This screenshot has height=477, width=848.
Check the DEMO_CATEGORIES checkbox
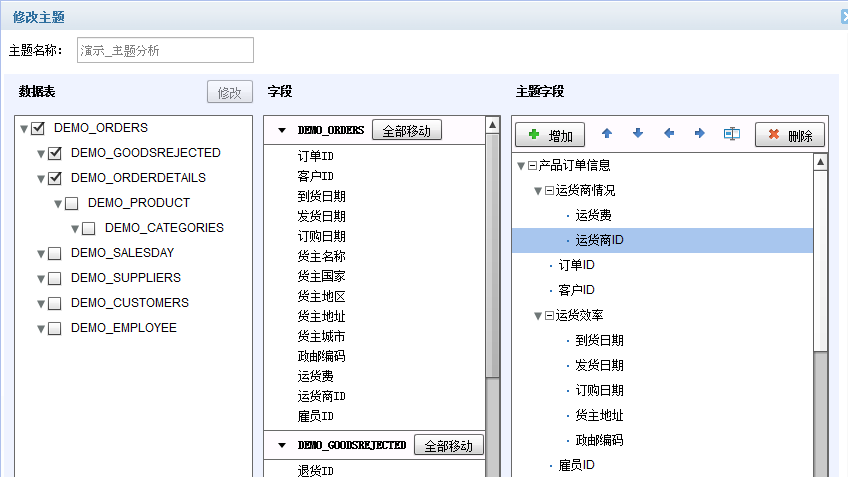click(89, 228)
